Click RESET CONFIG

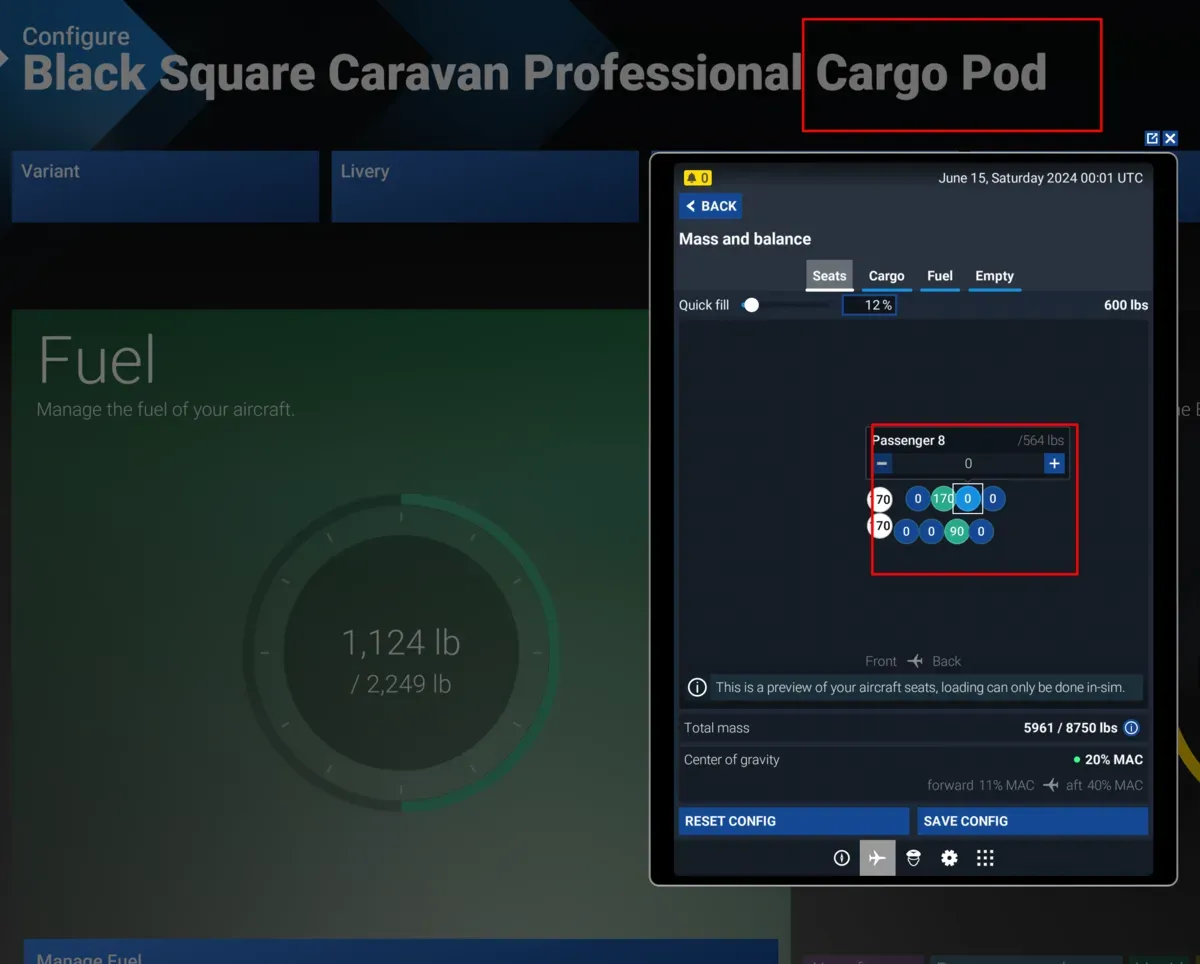(x=794, y=821)
